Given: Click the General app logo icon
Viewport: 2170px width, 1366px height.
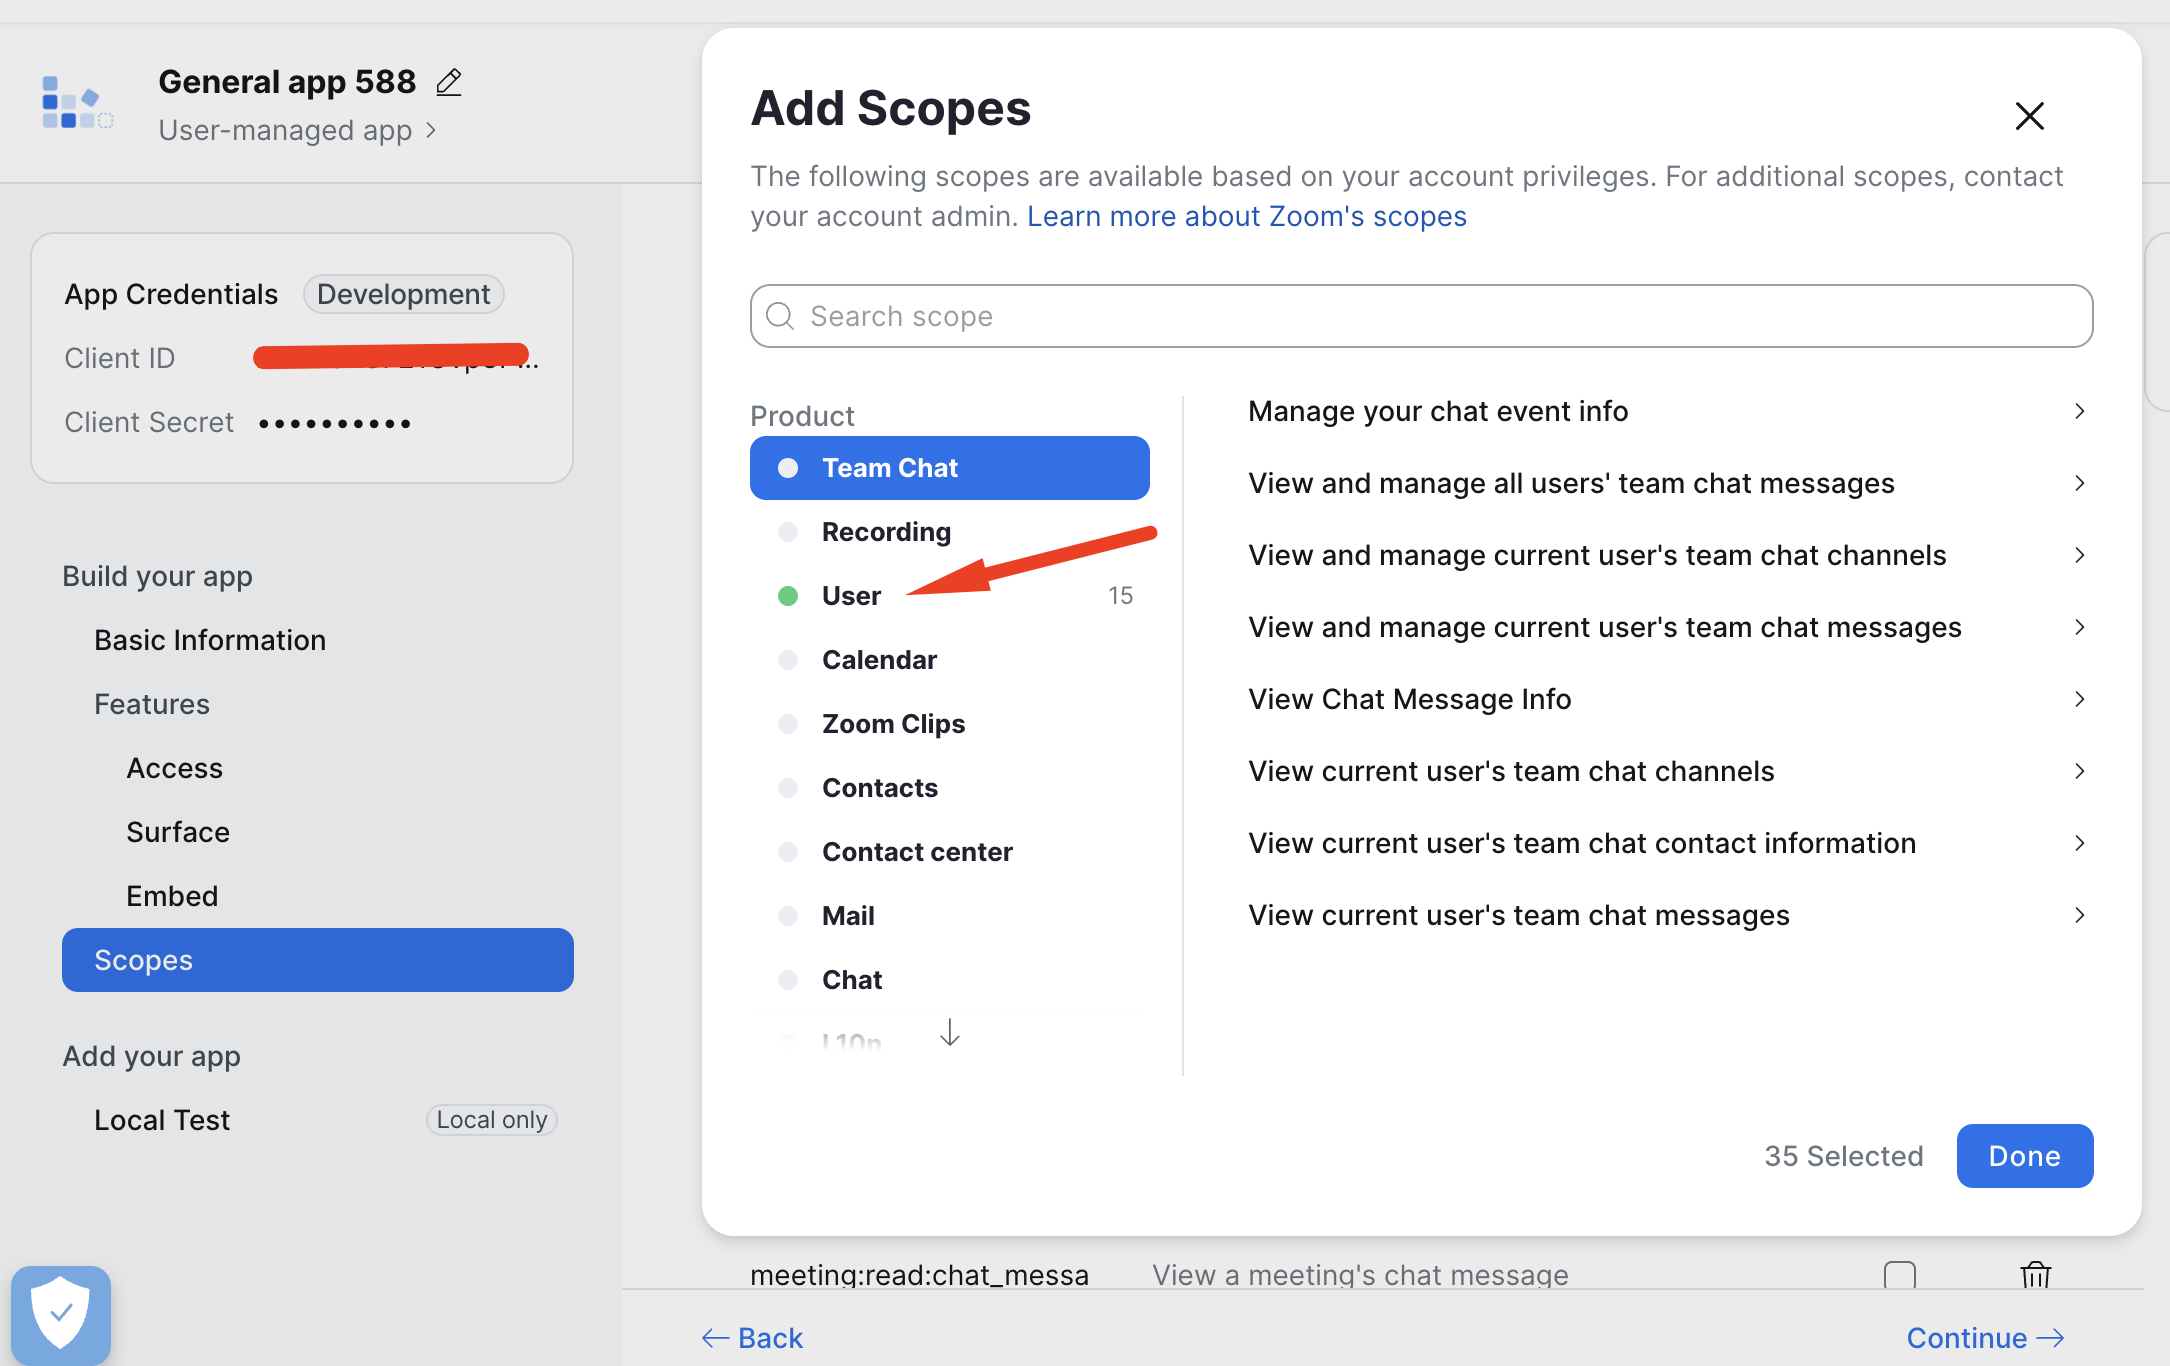Looking at the screenshot, I should click(76, 103).
